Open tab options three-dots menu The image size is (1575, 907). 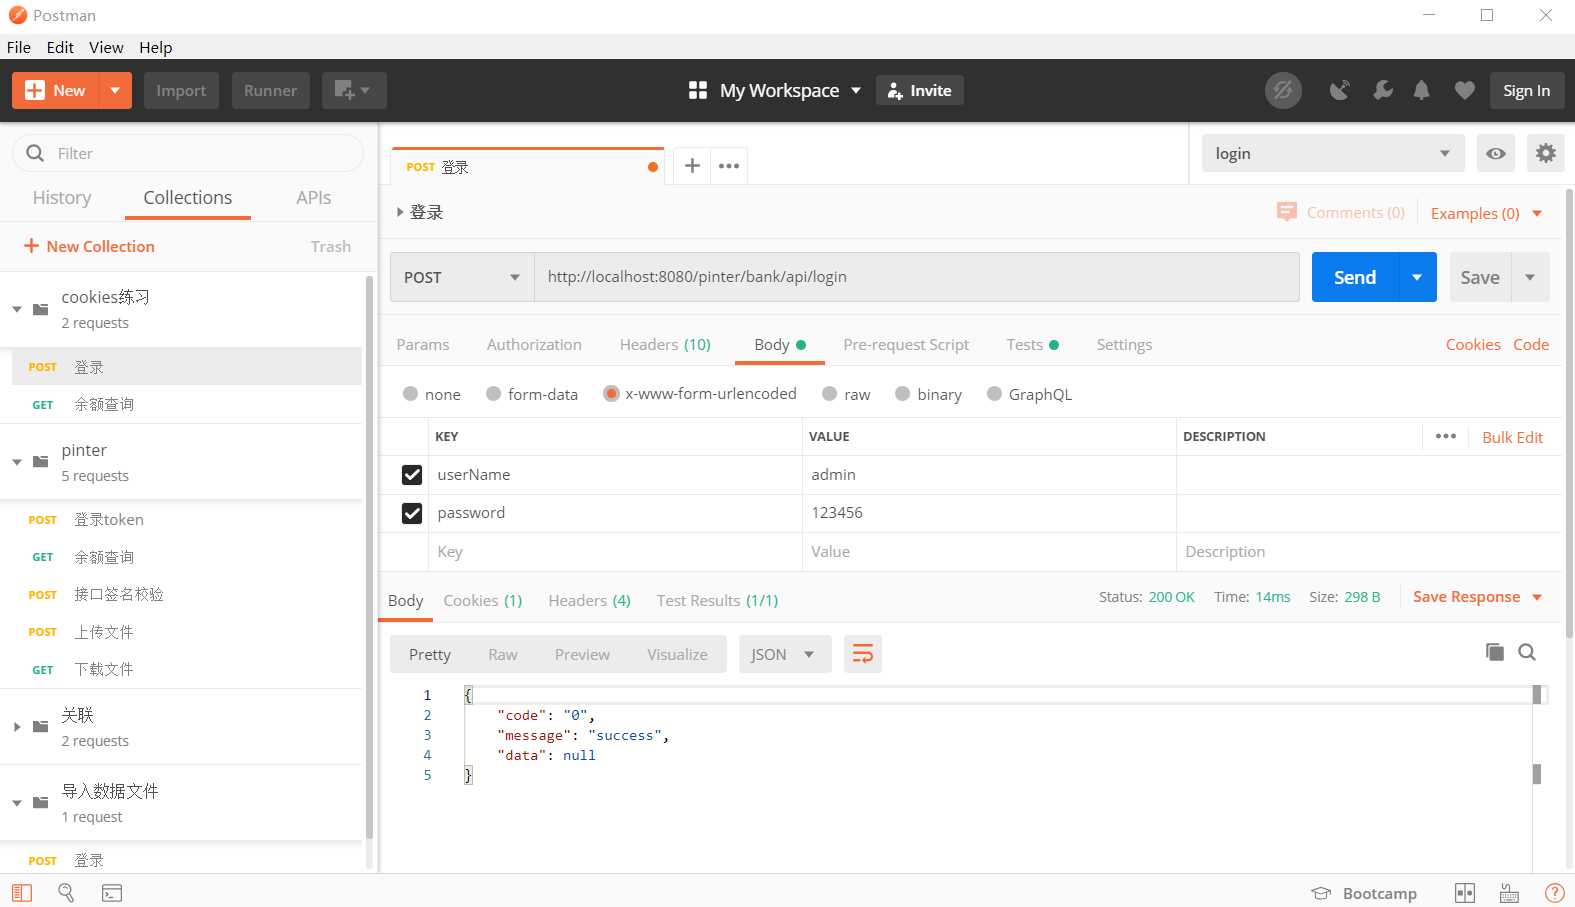(729, 166)
